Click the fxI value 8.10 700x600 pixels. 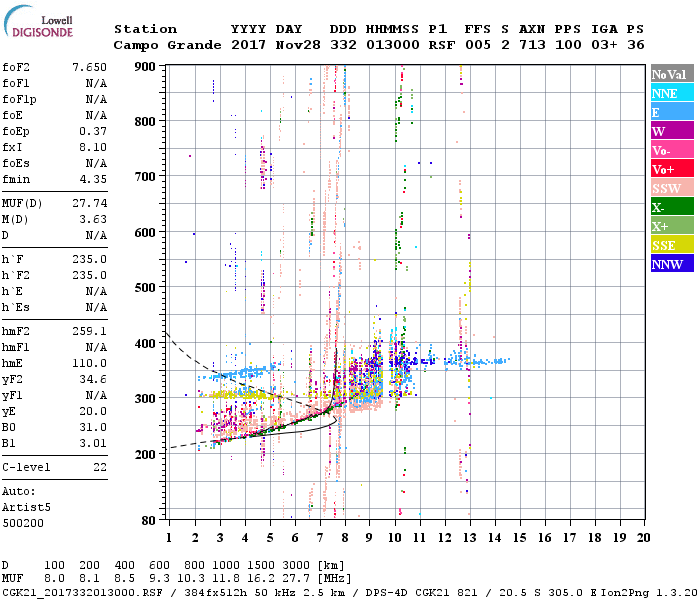click(x=92, y=146)
